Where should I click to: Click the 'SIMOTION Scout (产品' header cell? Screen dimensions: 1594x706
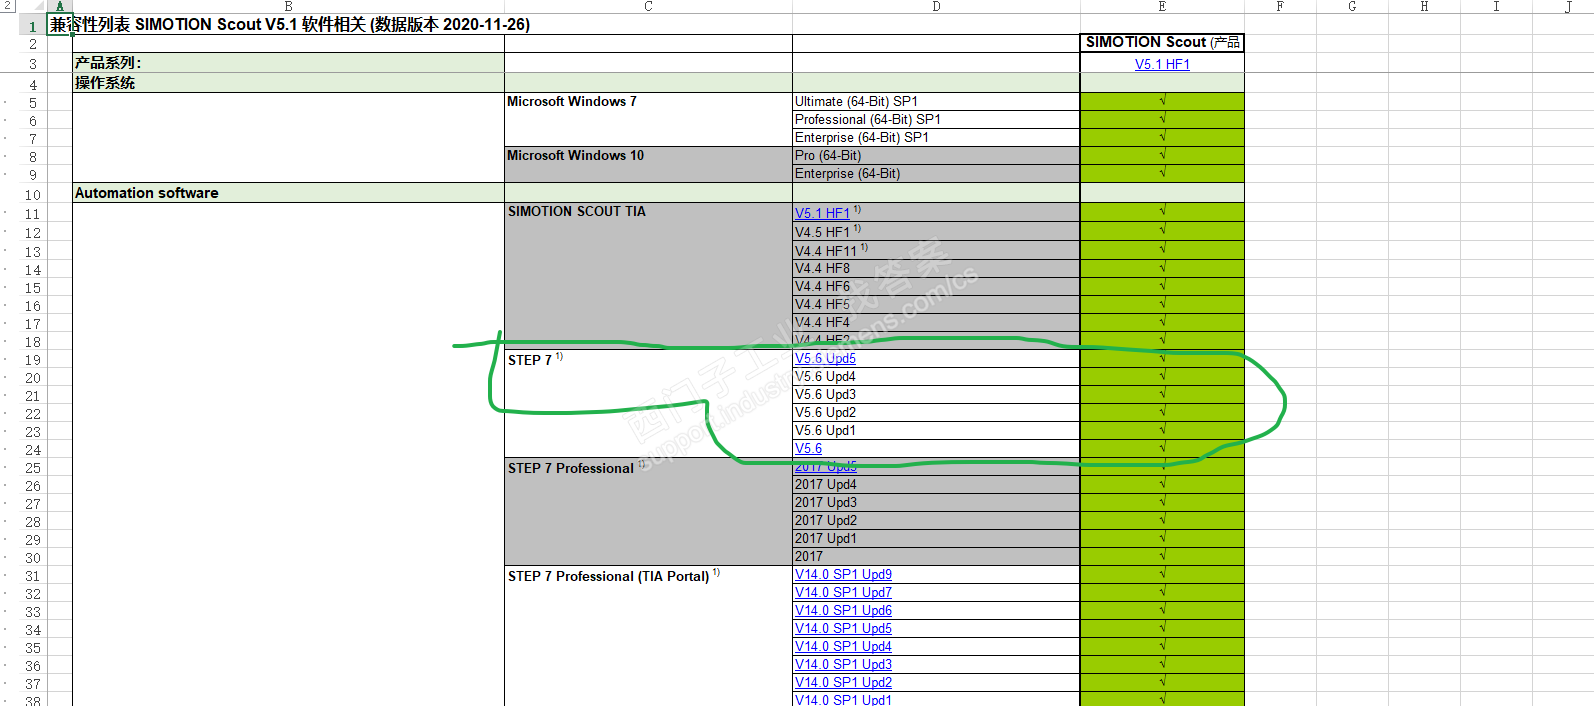coord(1162,42)
